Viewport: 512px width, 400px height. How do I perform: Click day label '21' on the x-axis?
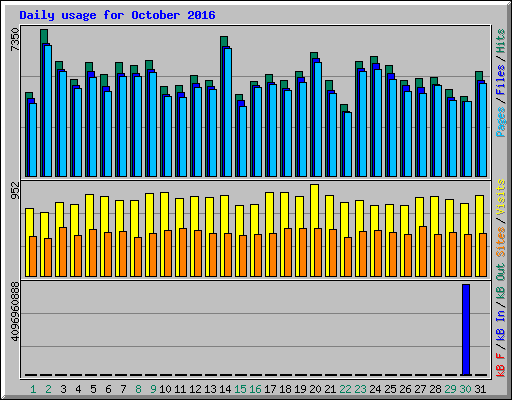pos(330,389)
